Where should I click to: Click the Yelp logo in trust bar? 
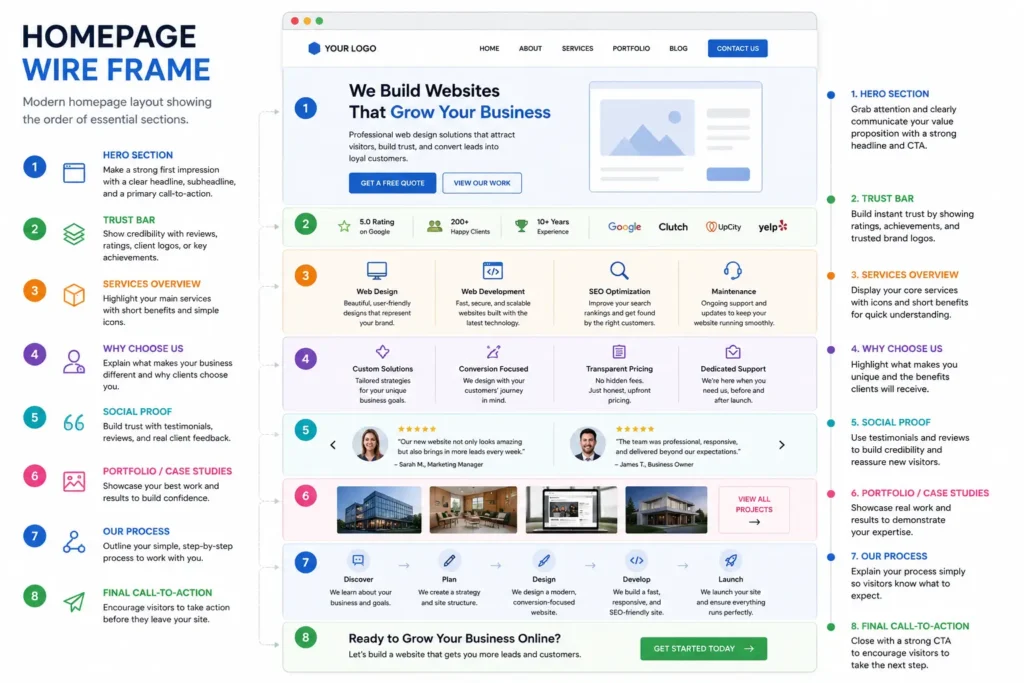(x=773, y=227)
